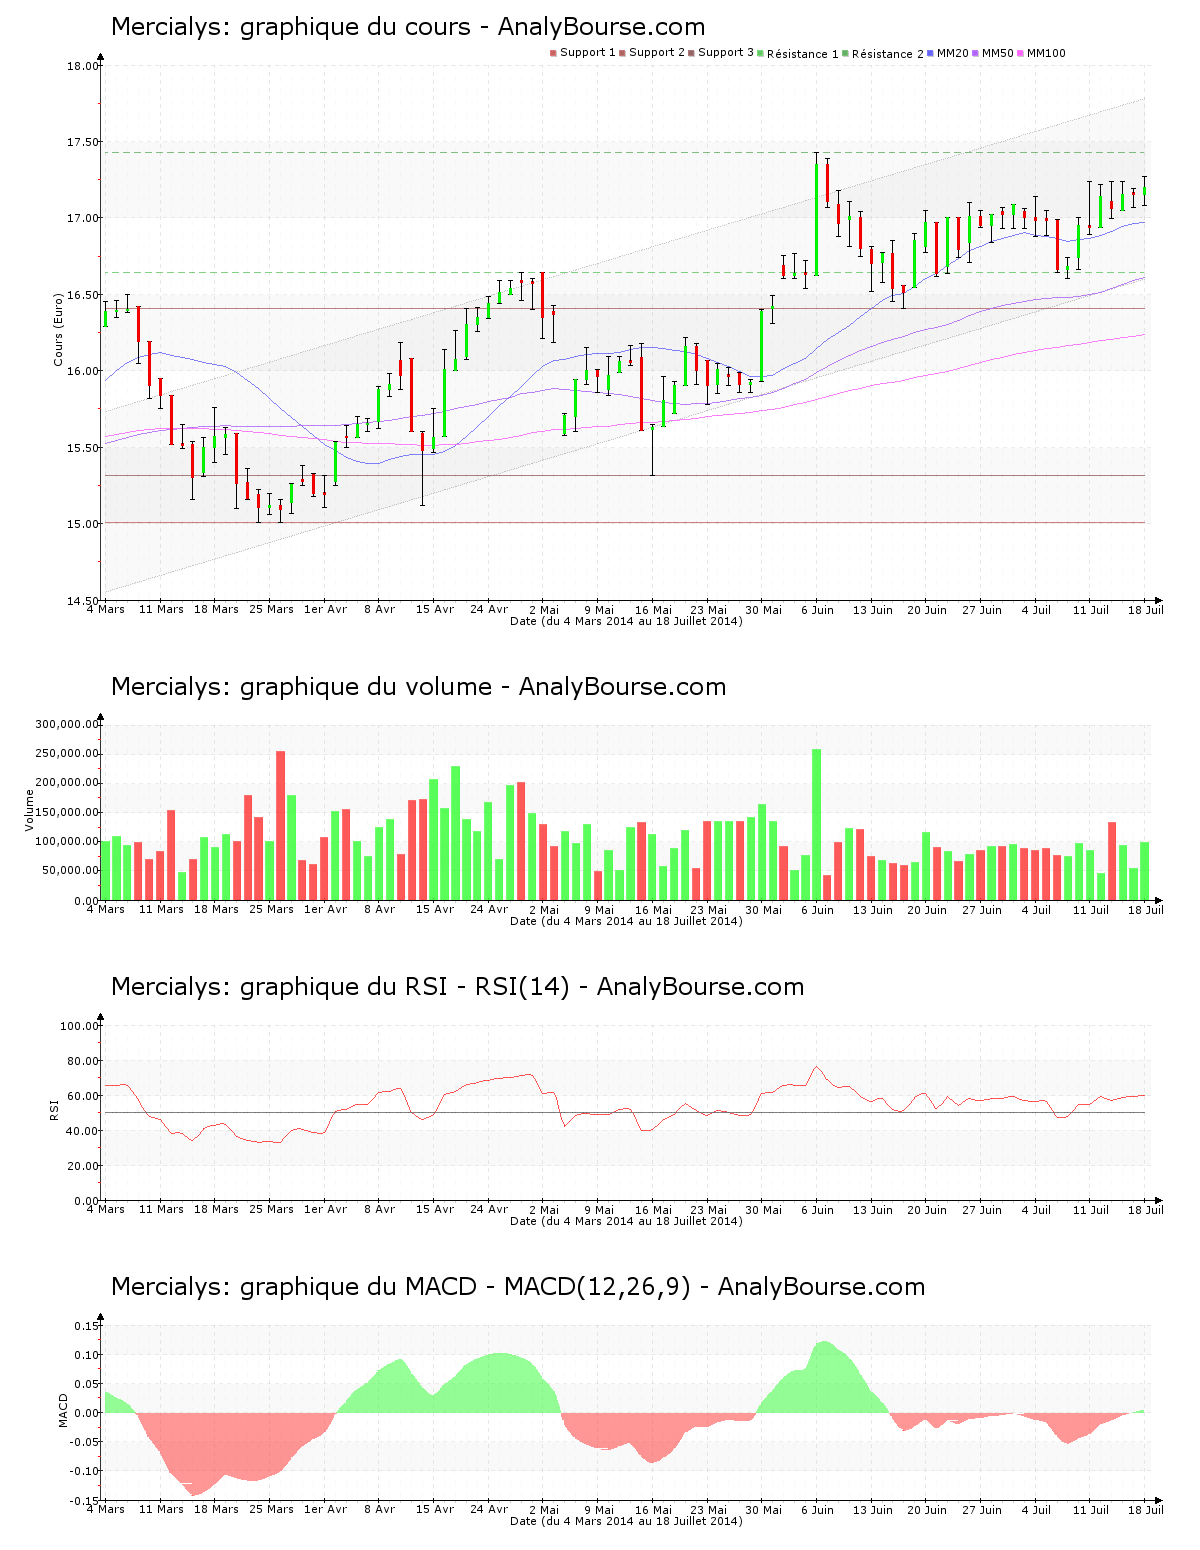Click the 'RSI' vertical axis label
1200x1550 pixels.
click(x=54, y=1110)
